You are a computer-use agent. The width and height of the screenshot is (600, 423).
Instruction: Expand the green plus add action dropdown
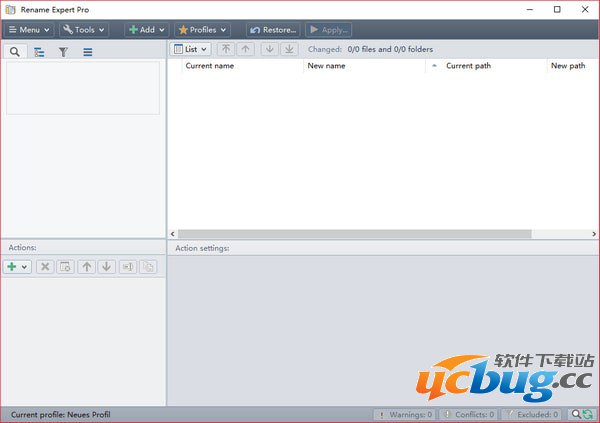click(x=18, y=267)
